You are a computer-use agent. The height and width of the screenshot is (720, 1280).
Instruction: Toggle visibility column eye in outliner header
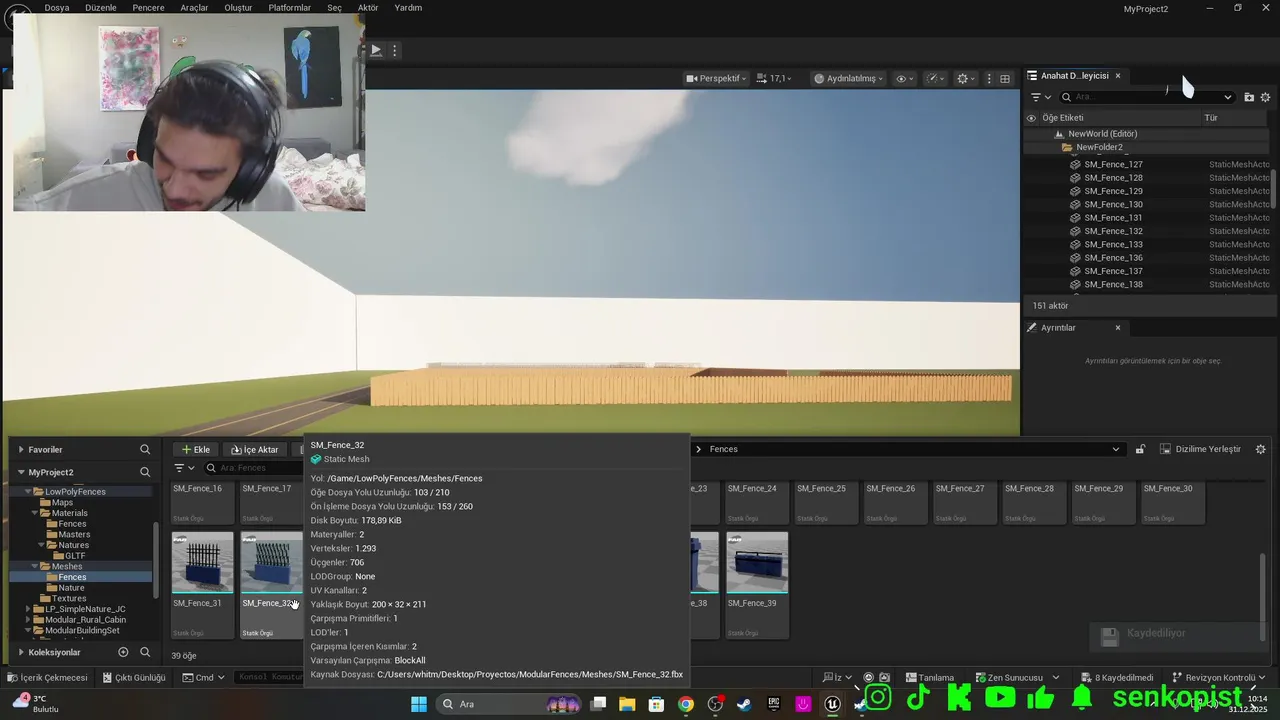[x=1031, y=118]
